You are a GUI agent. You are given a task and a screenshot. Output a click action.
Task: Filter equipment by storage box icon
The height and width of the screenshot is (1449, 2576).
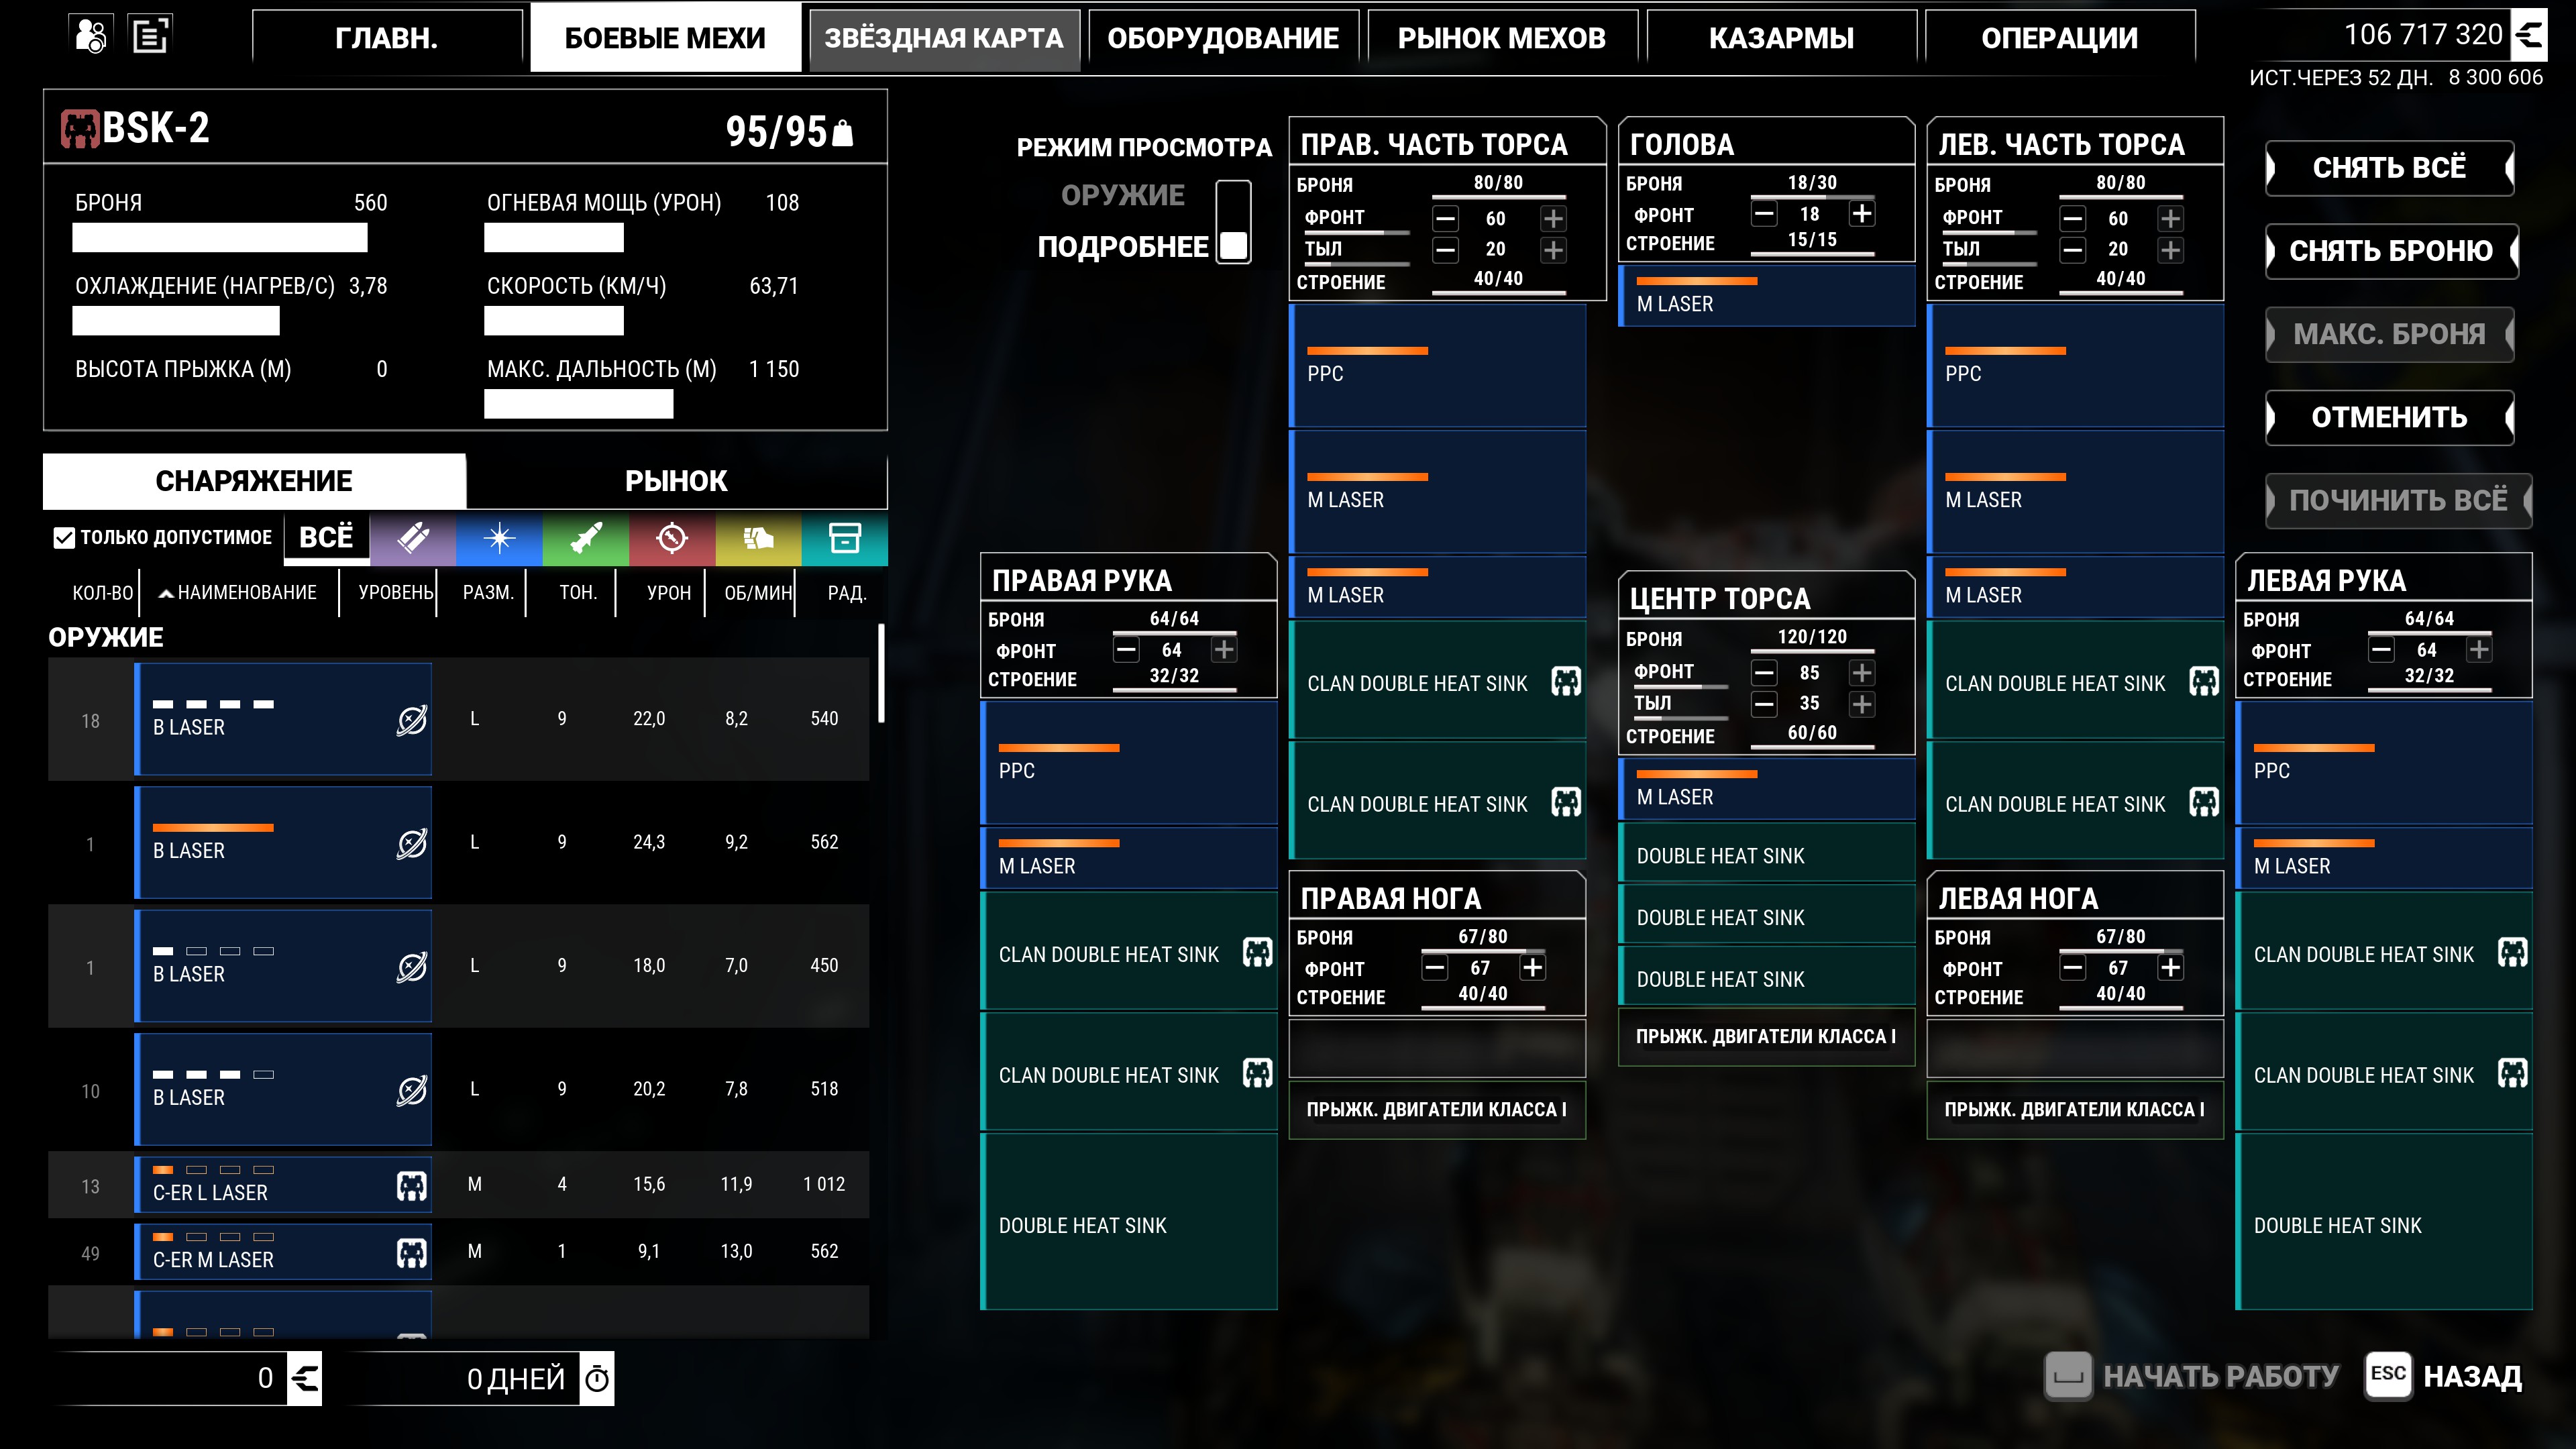845,538
